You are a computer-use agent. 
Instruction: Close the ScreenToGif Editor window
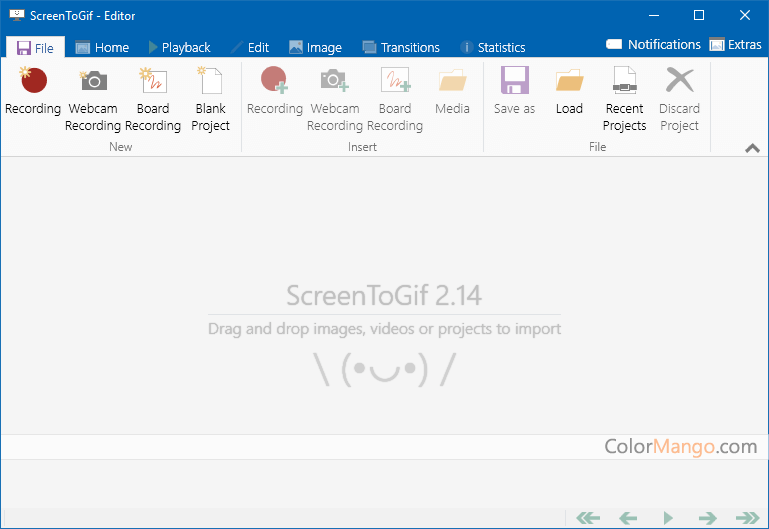(744, 15)
